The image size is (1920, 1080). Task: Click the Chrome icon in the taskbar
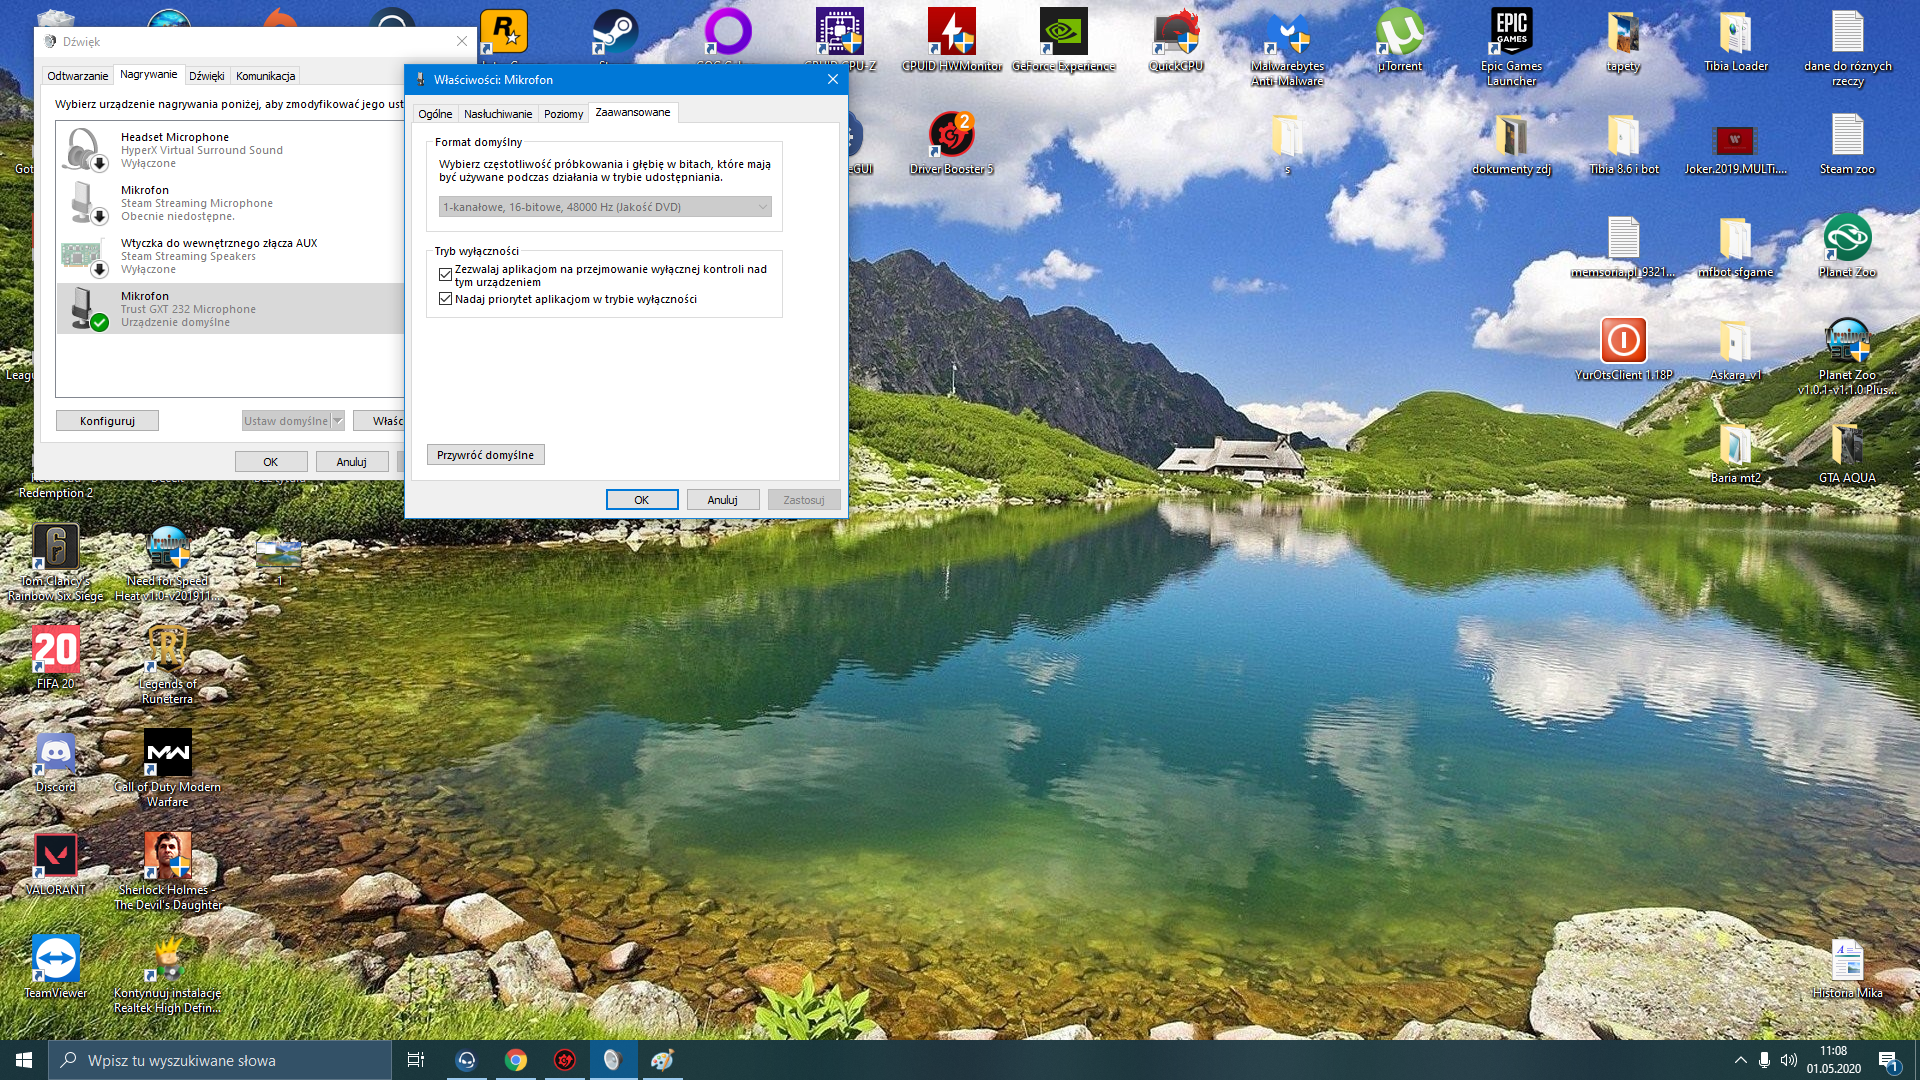[x=516, y=1060]
